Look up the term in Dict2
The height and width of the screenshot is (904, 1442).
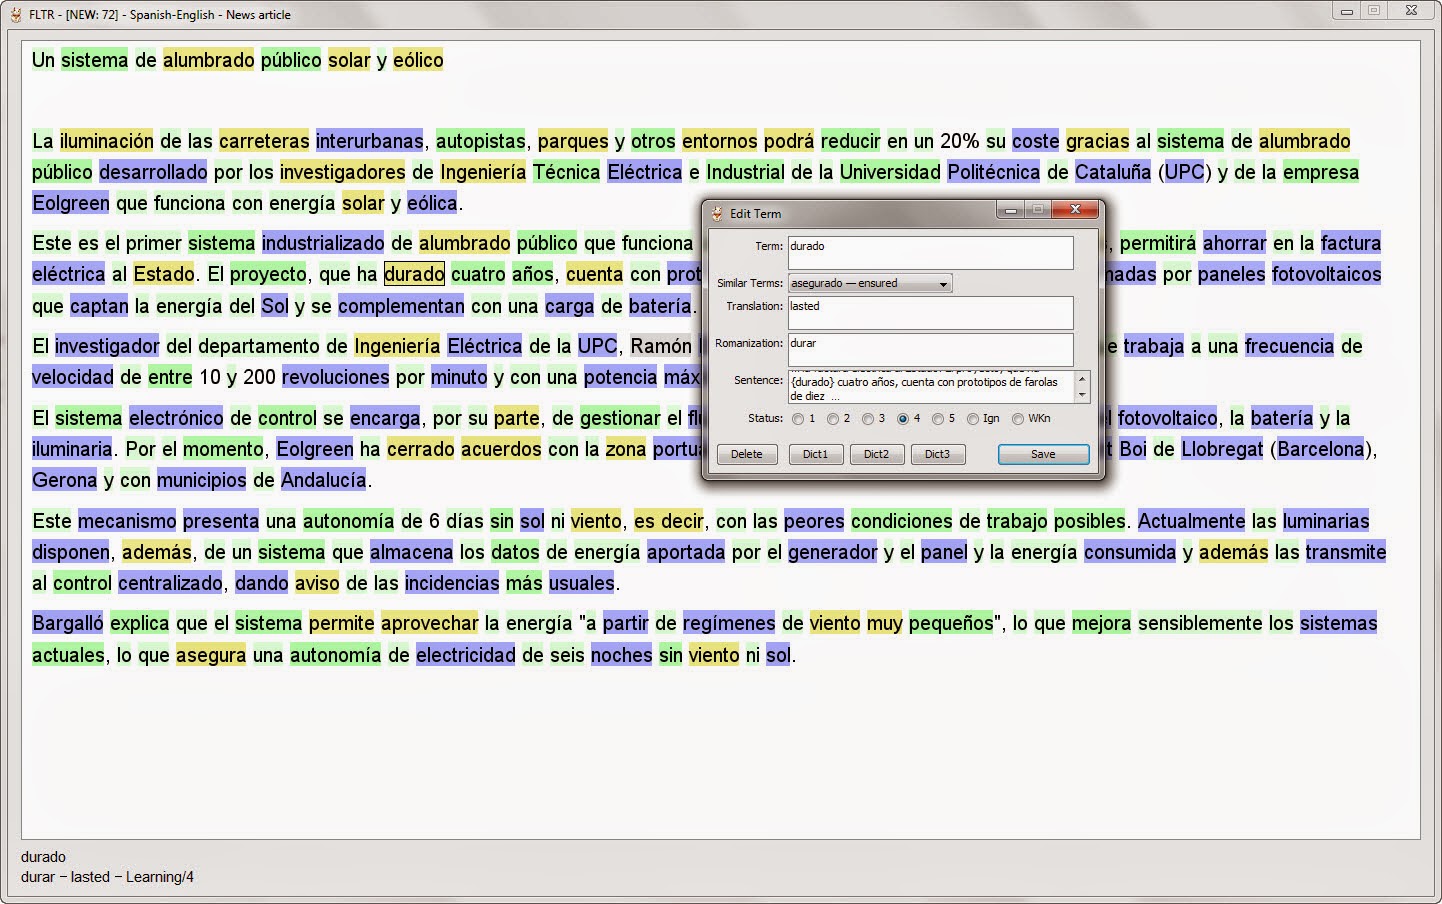tap(876, 454)
